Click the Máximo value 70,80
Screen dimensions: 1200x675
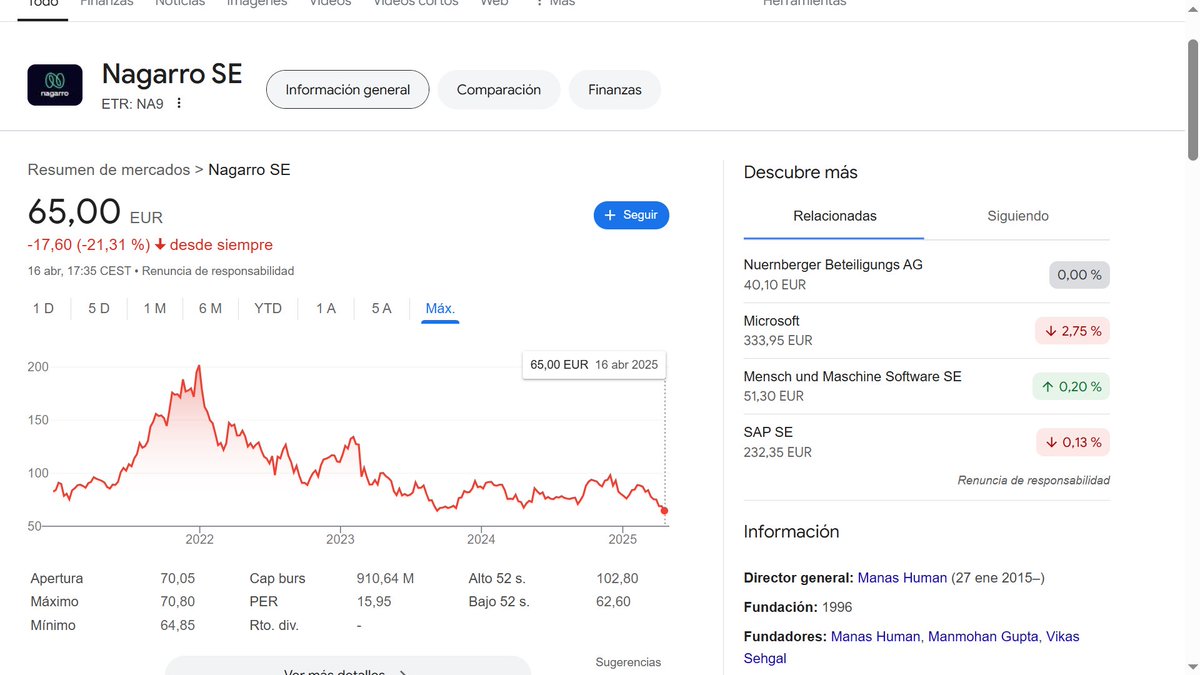click(177, 602)
